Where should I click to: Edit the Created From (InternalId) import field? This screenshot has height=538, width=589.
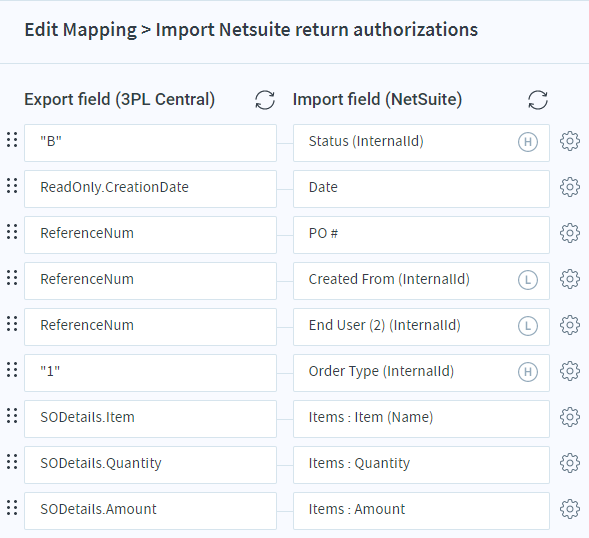coord(421,281)
